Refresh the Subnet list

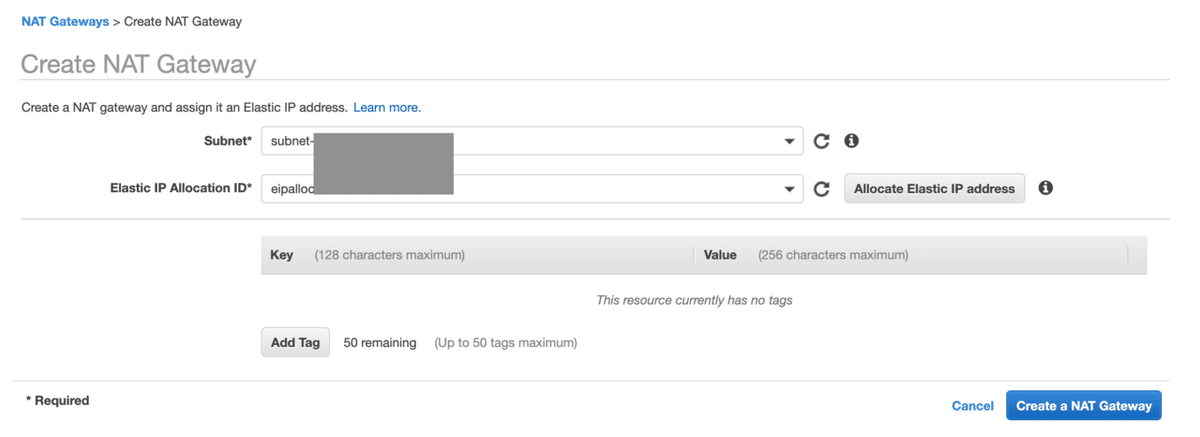tap(821, 141)
